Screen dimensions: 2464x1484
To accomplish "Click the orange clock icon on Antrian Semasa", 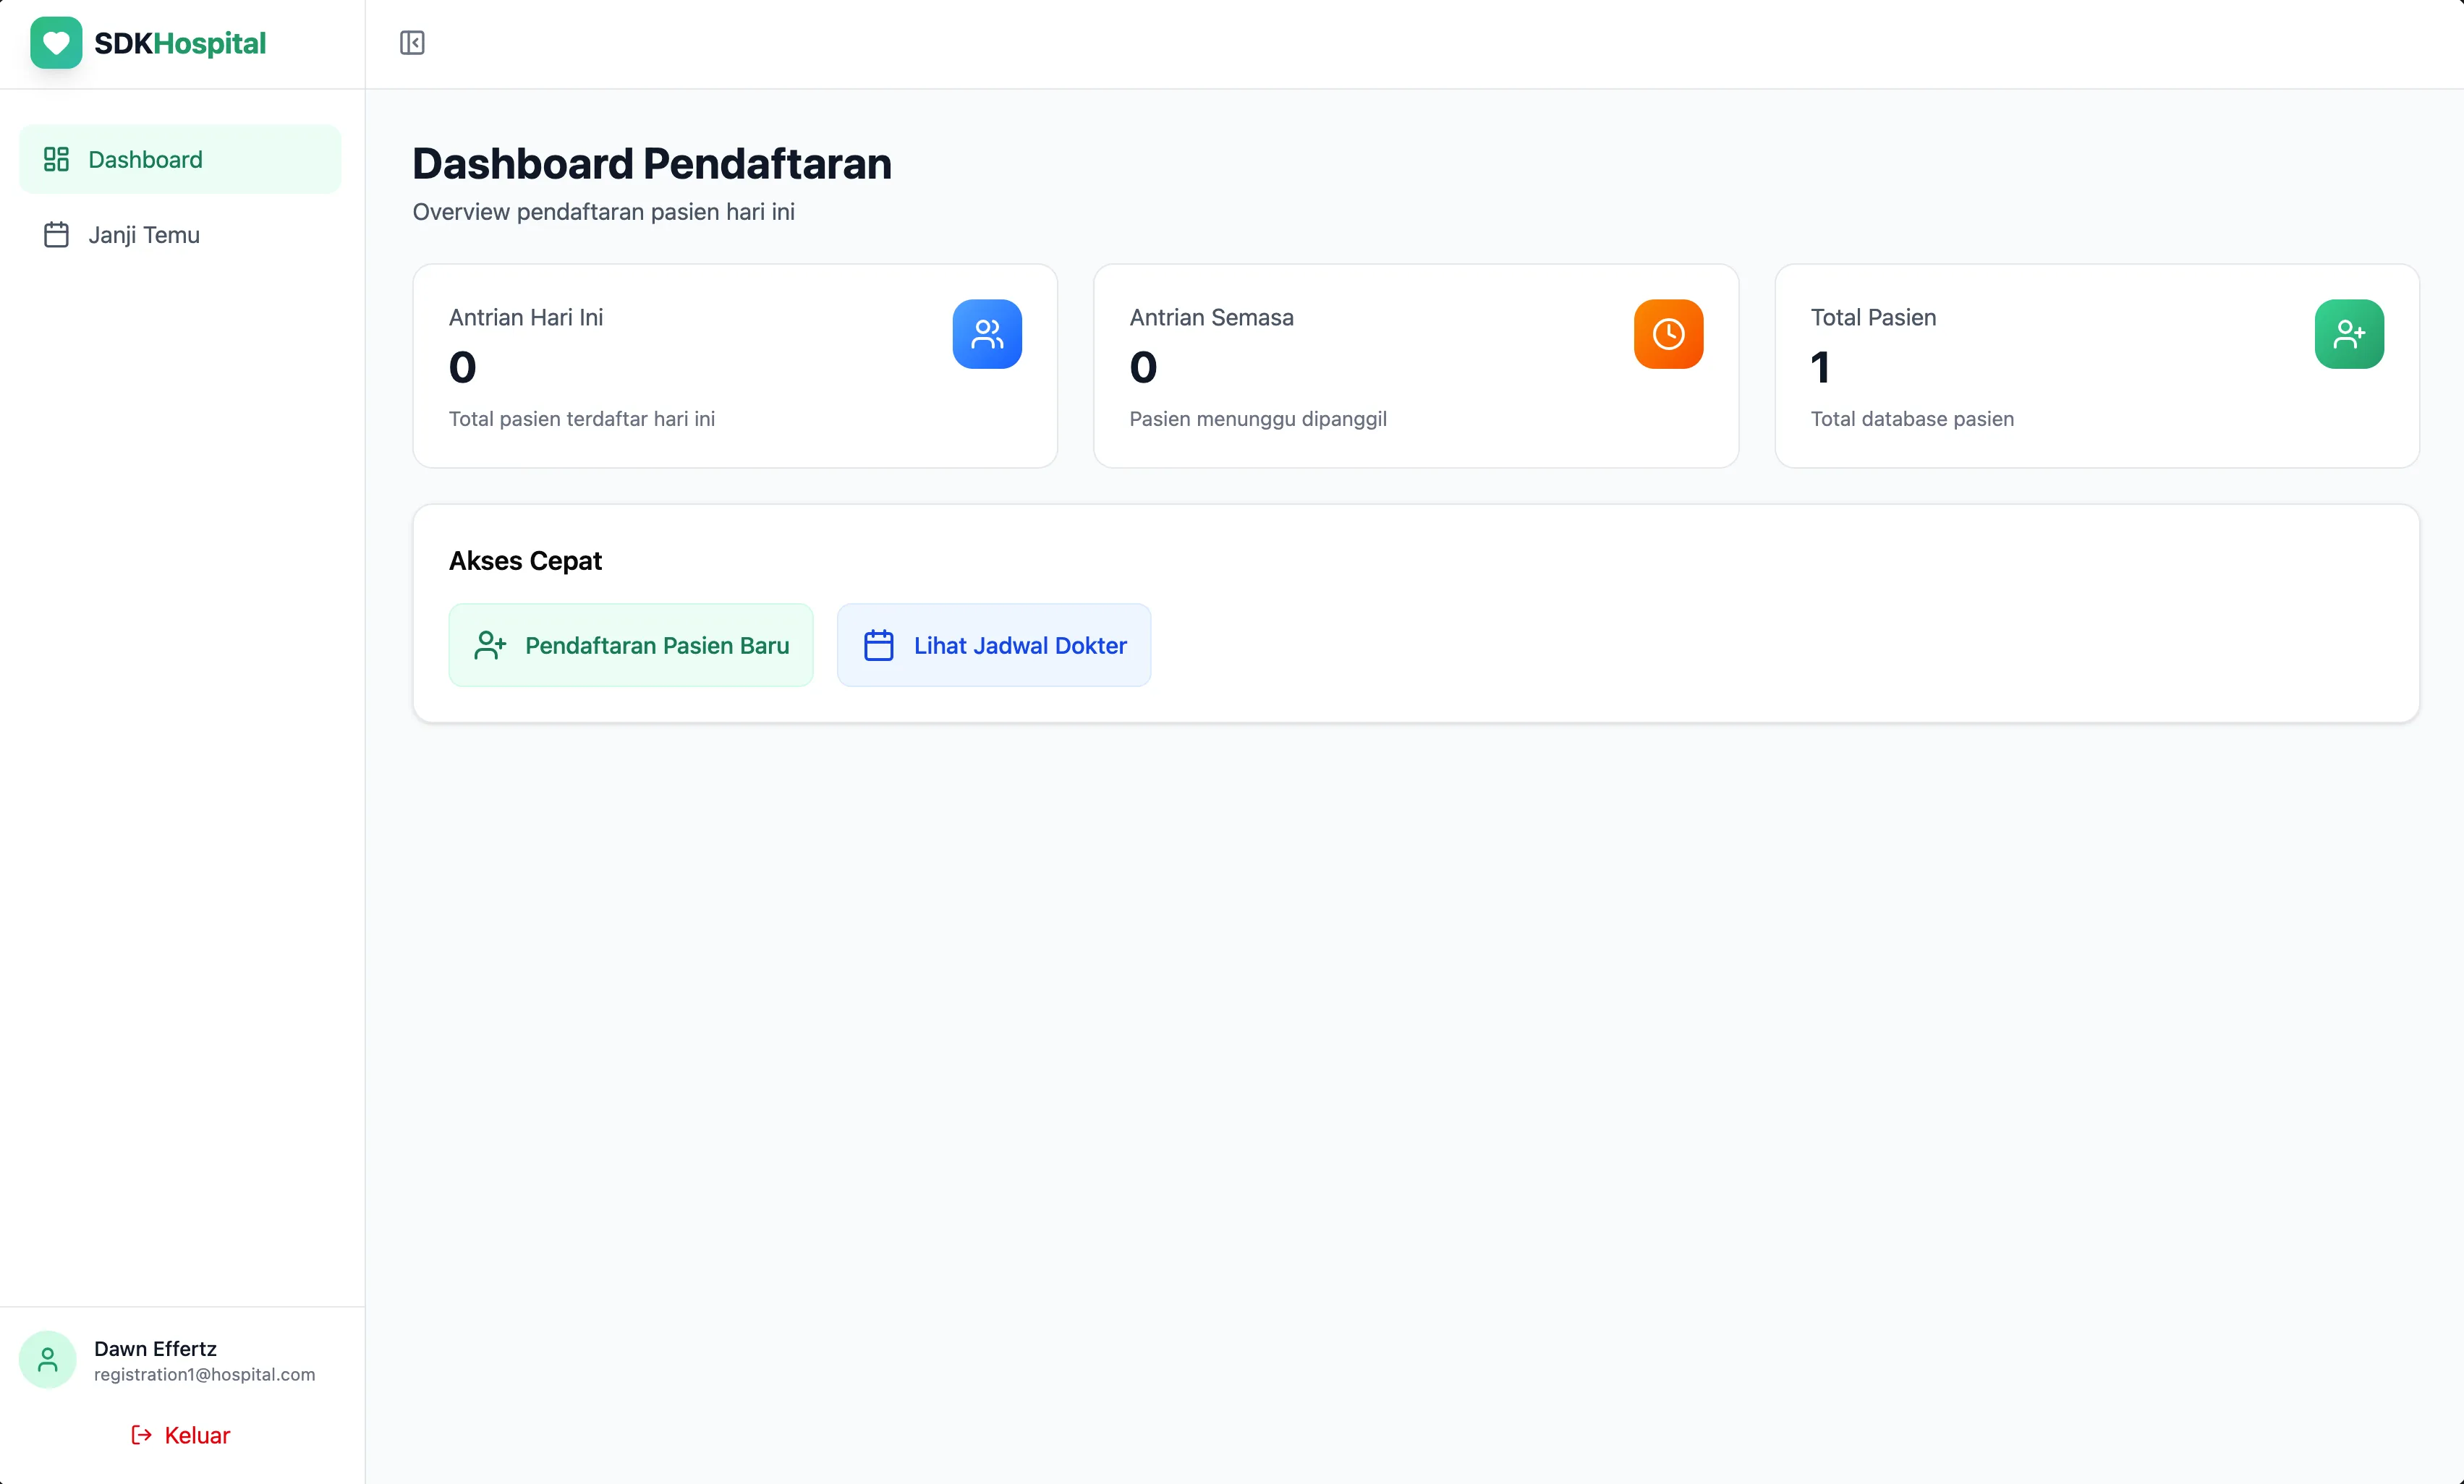I will click(x=1667, y=334).
